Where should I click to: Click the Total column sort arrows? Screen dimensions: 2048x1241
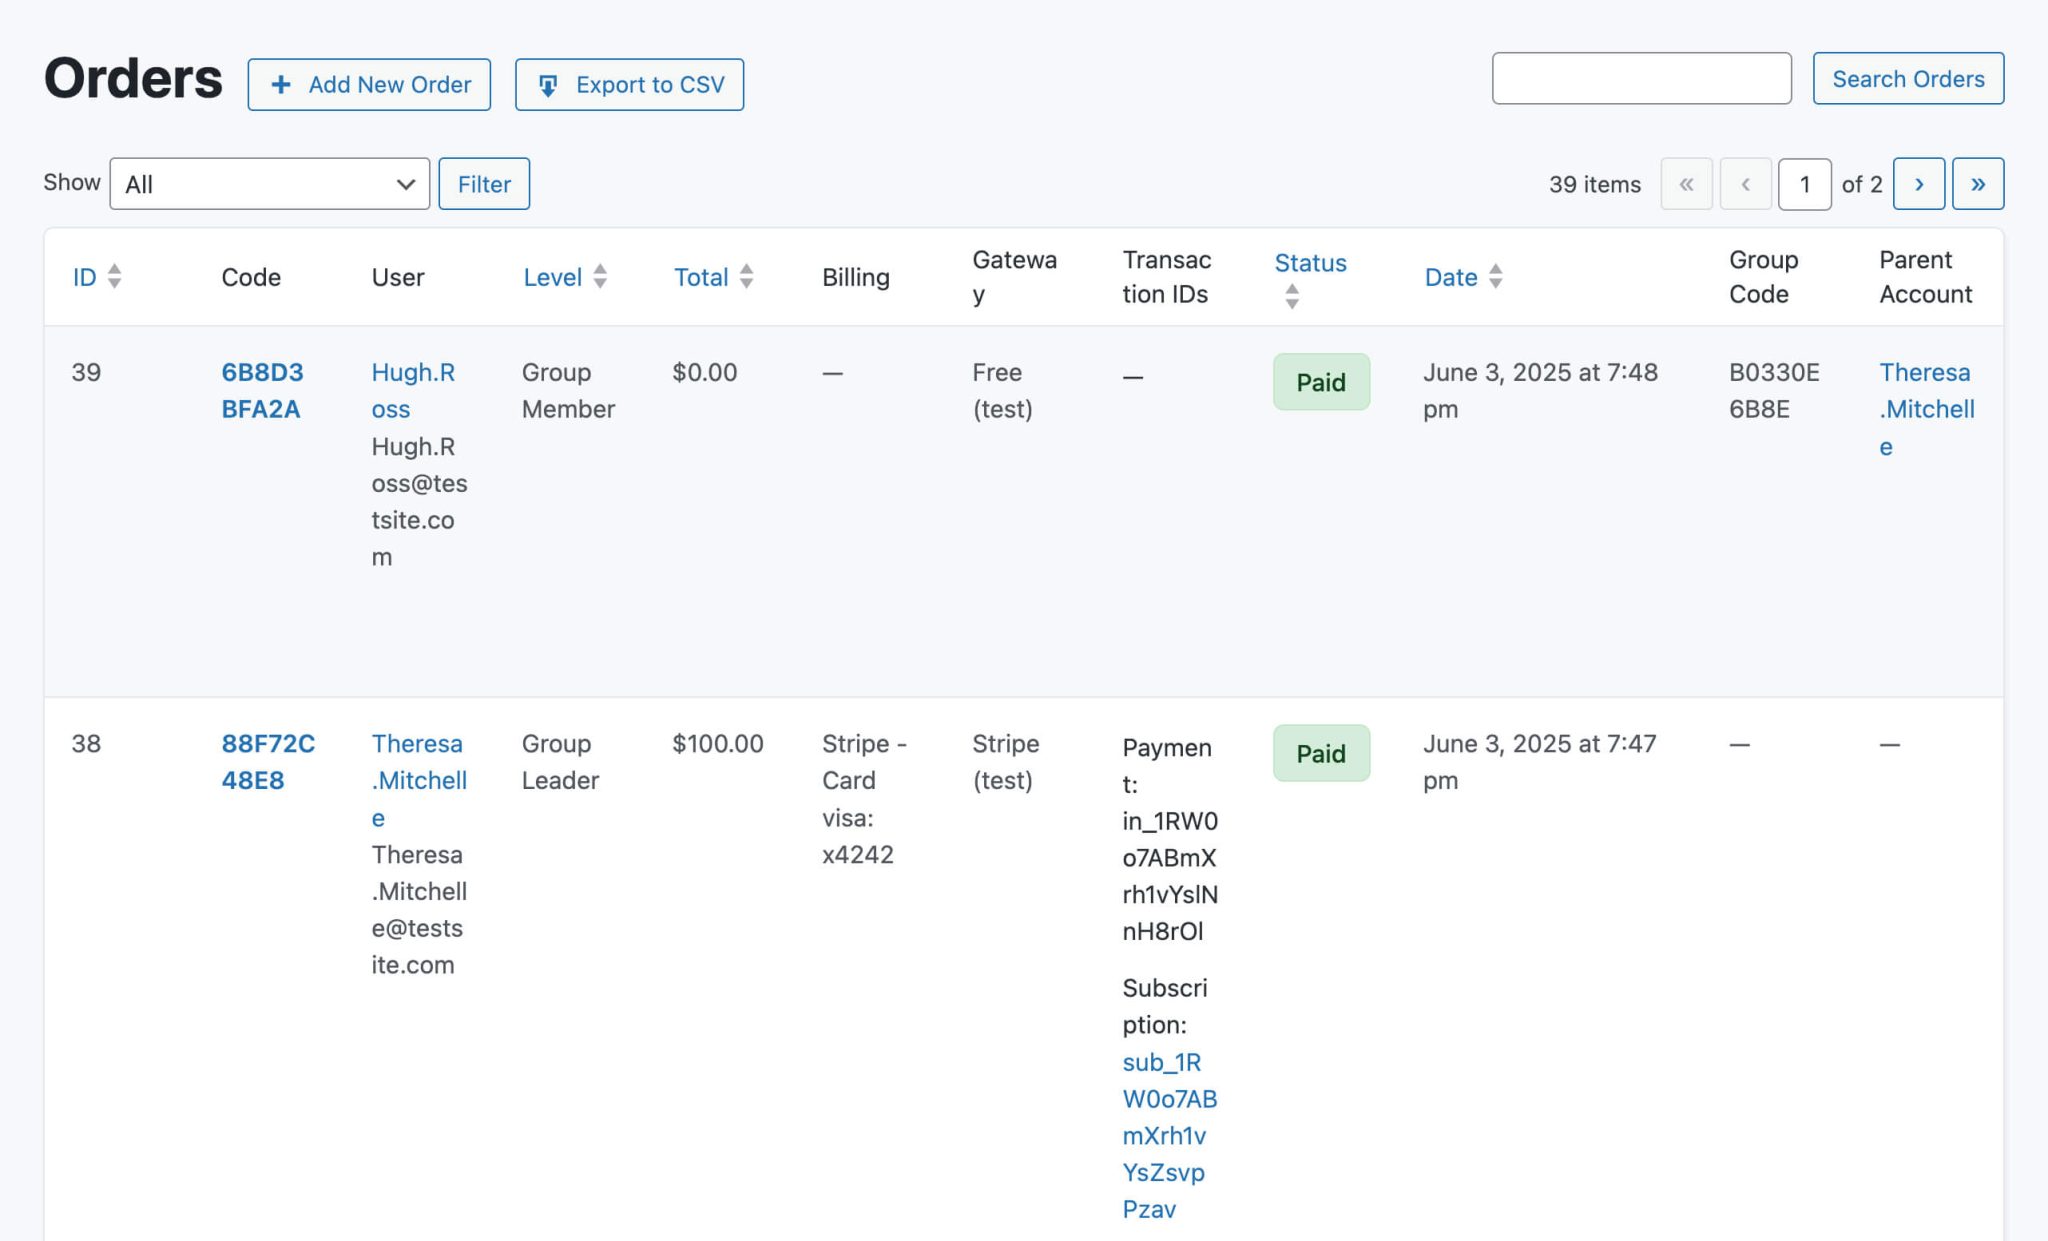(x=746, y=276)
